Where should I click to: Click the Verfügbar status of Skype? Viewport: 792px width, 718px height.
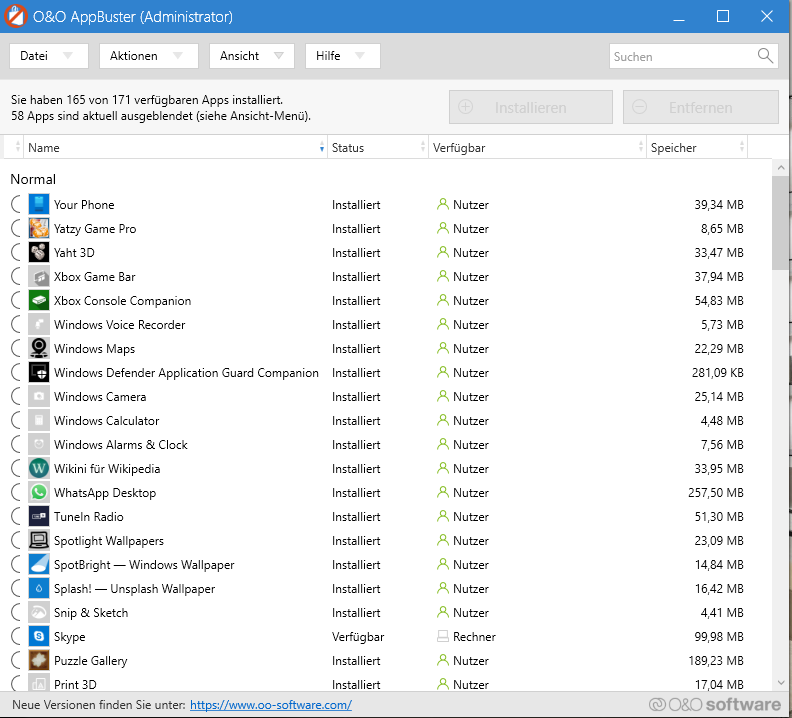(358, 637)
